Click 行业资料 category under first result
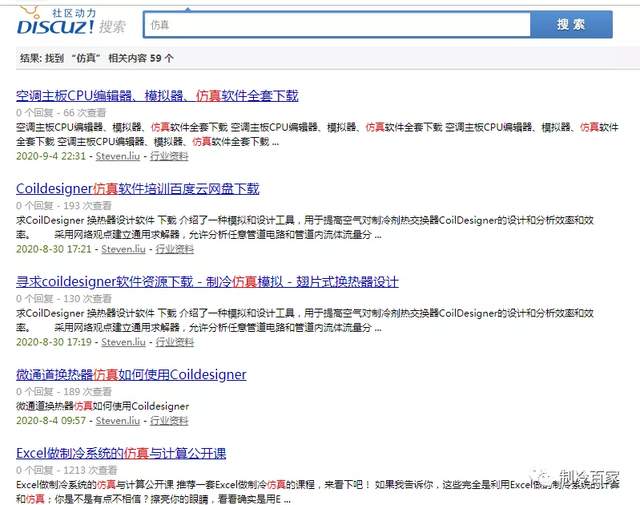The image size is (640, 505). [x=169, y=156]
